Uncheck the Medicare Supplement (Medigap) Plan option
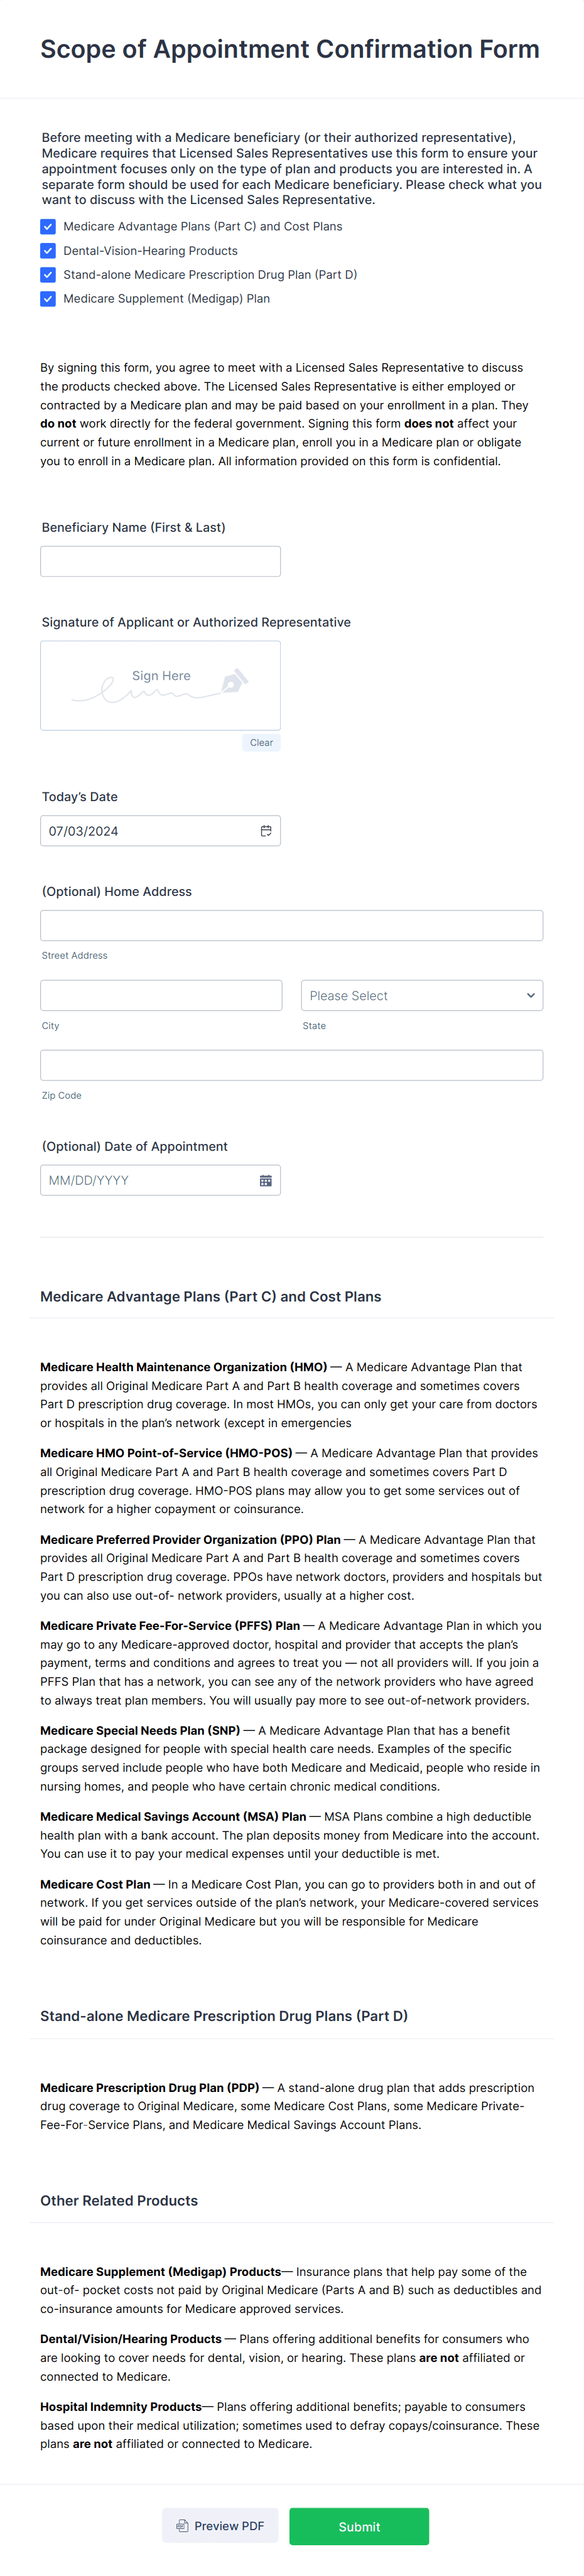The height and width of the screenshot is (2576, 584). [47, 298]
